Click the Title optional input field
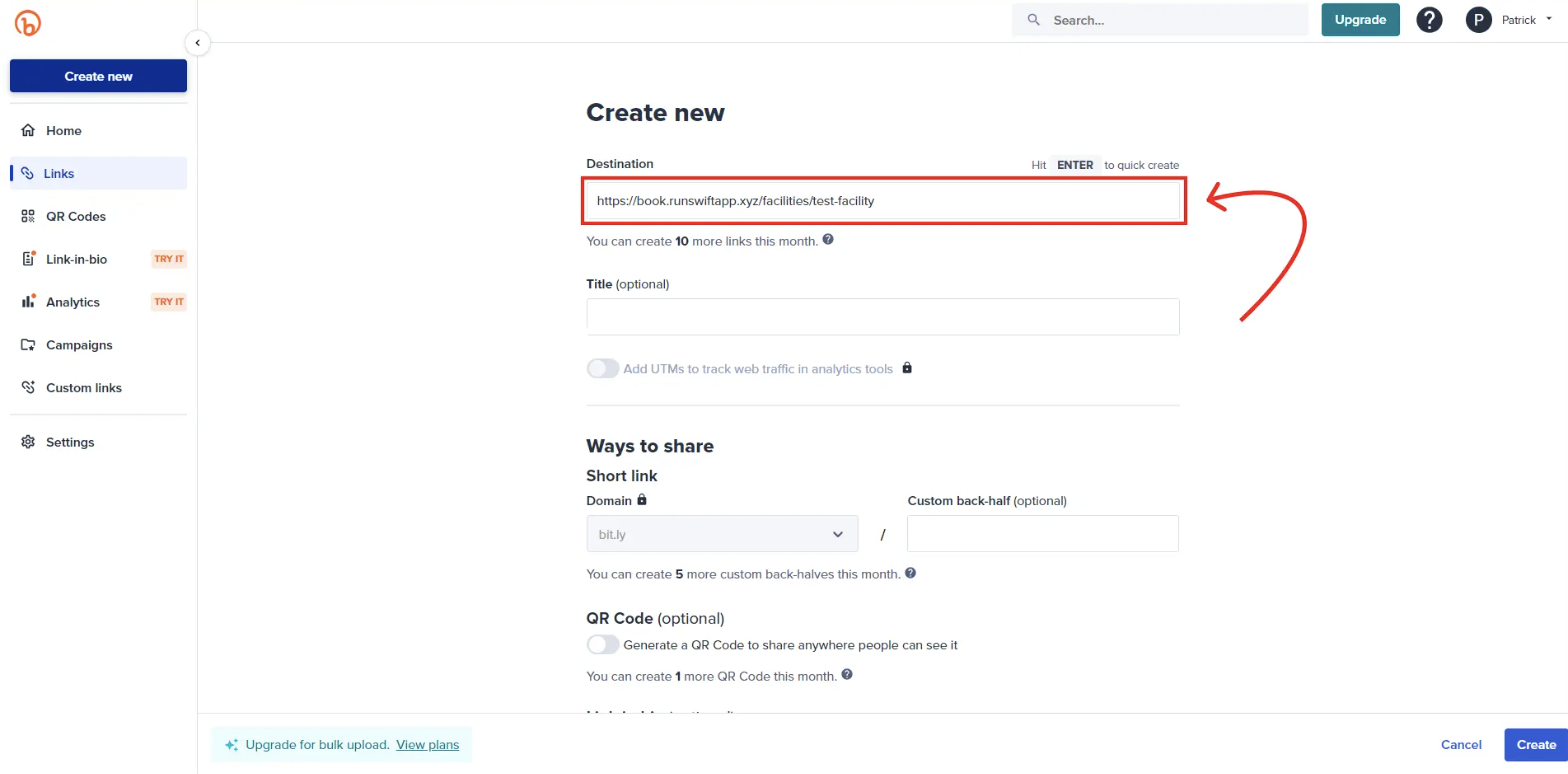Image resolution: width=1568 pixels, height=774 pixels. (x=882, y=317)
